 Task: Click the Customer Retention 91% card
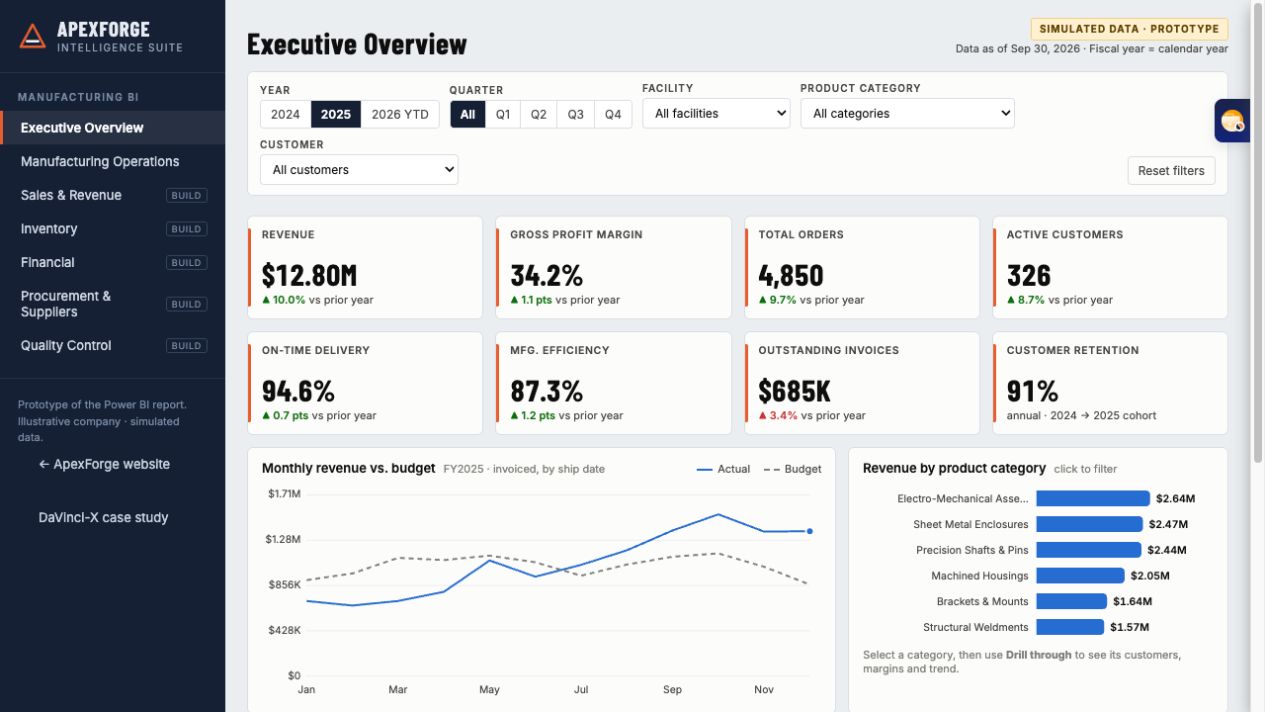click(x=1110, y=384)
